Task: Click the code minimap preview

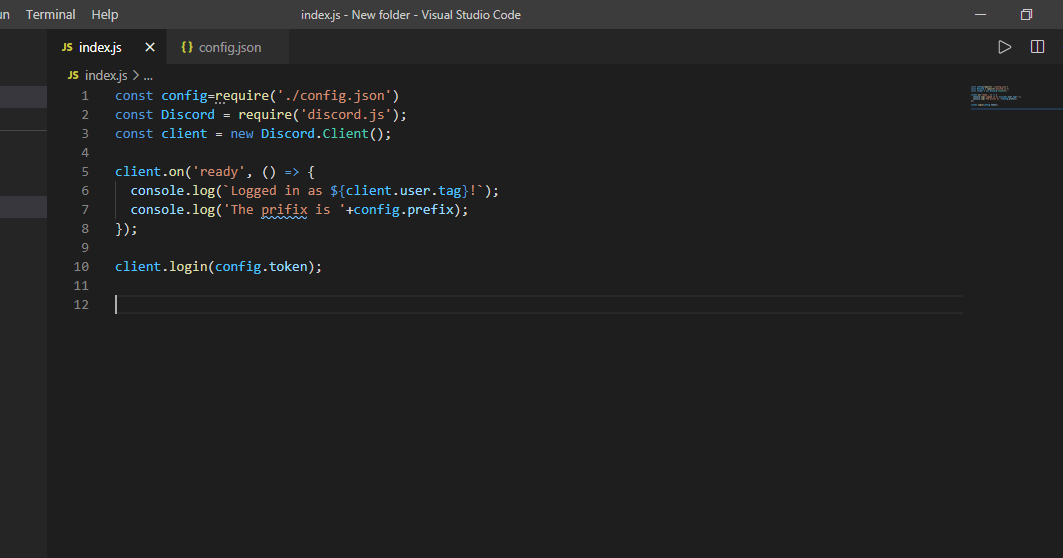Action: point(995,96)
